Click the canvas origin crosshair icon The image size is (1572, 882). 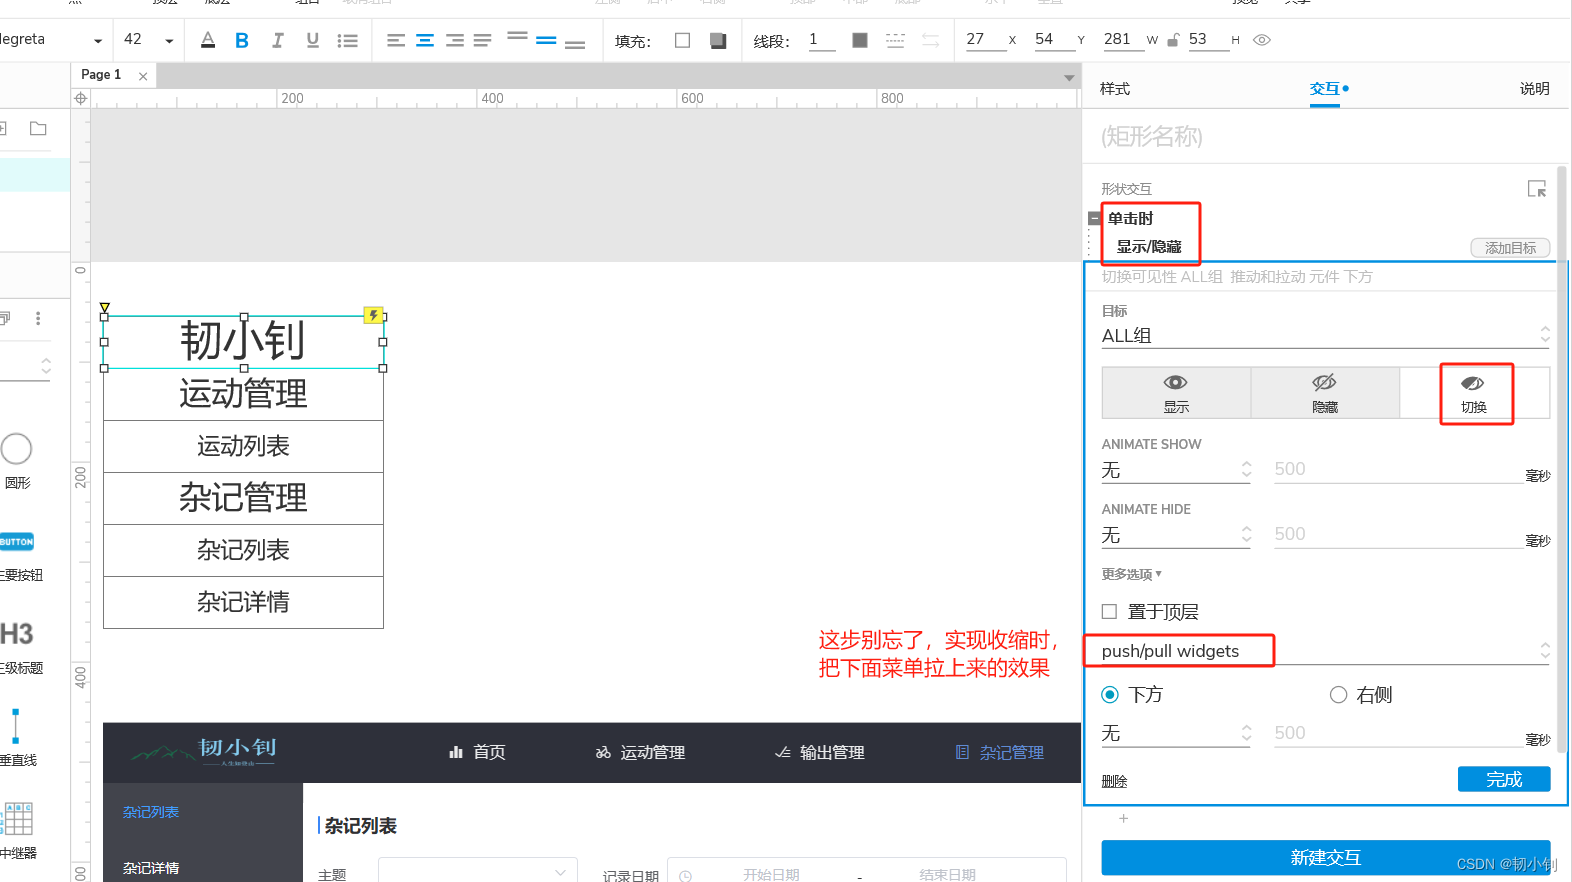point(81,98)
